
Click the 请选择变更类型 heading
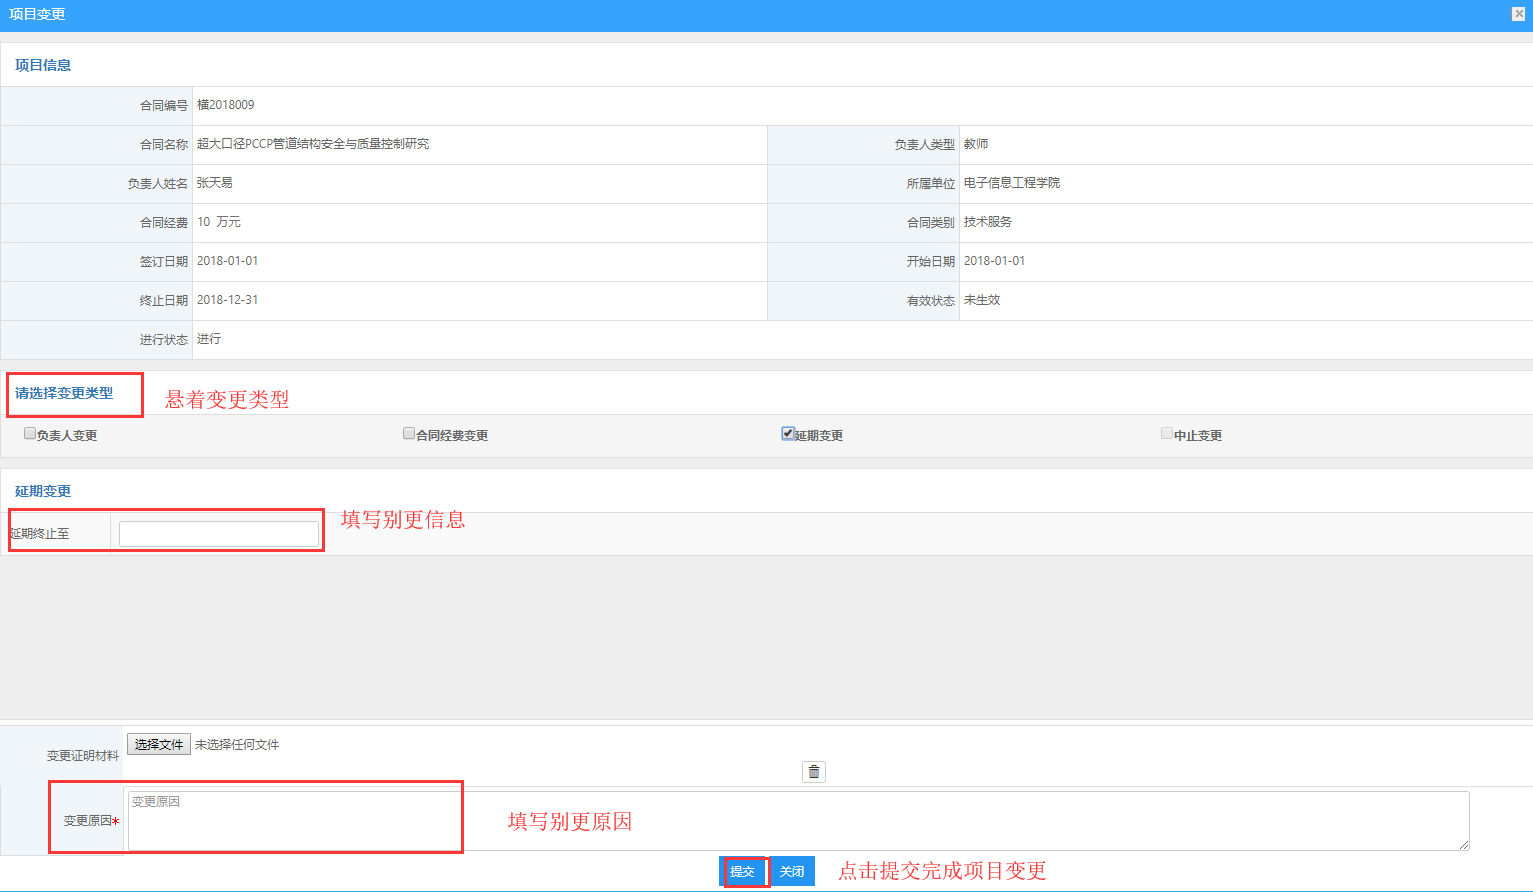[x=64, y=393]
